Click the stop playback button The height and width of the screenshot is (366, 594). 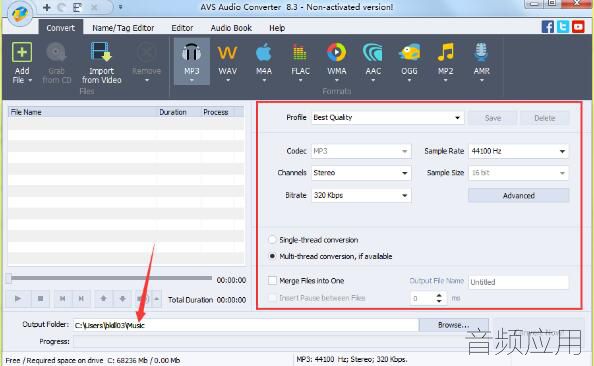[40, 299]
